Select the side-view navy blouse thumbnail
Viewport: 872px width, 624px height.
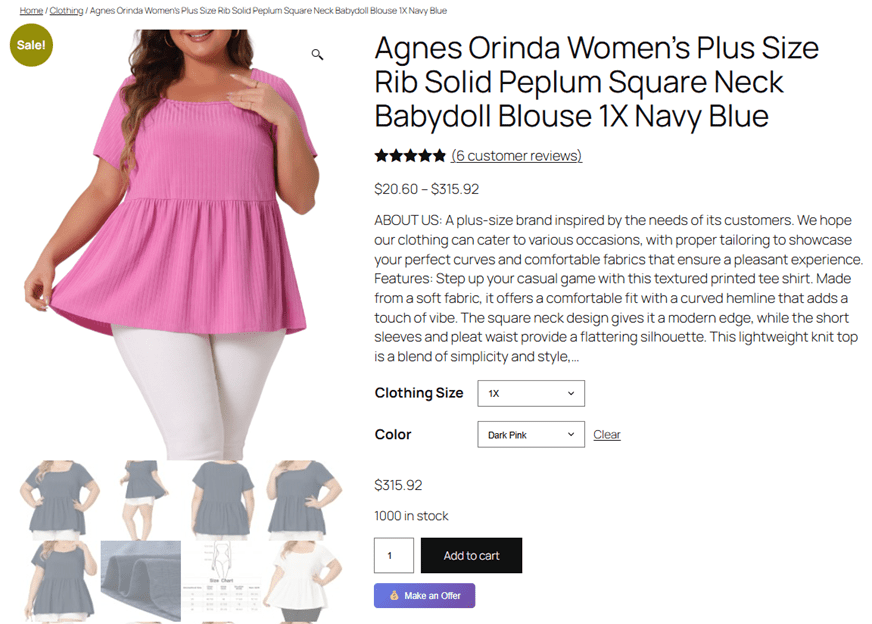pos(141,500)
